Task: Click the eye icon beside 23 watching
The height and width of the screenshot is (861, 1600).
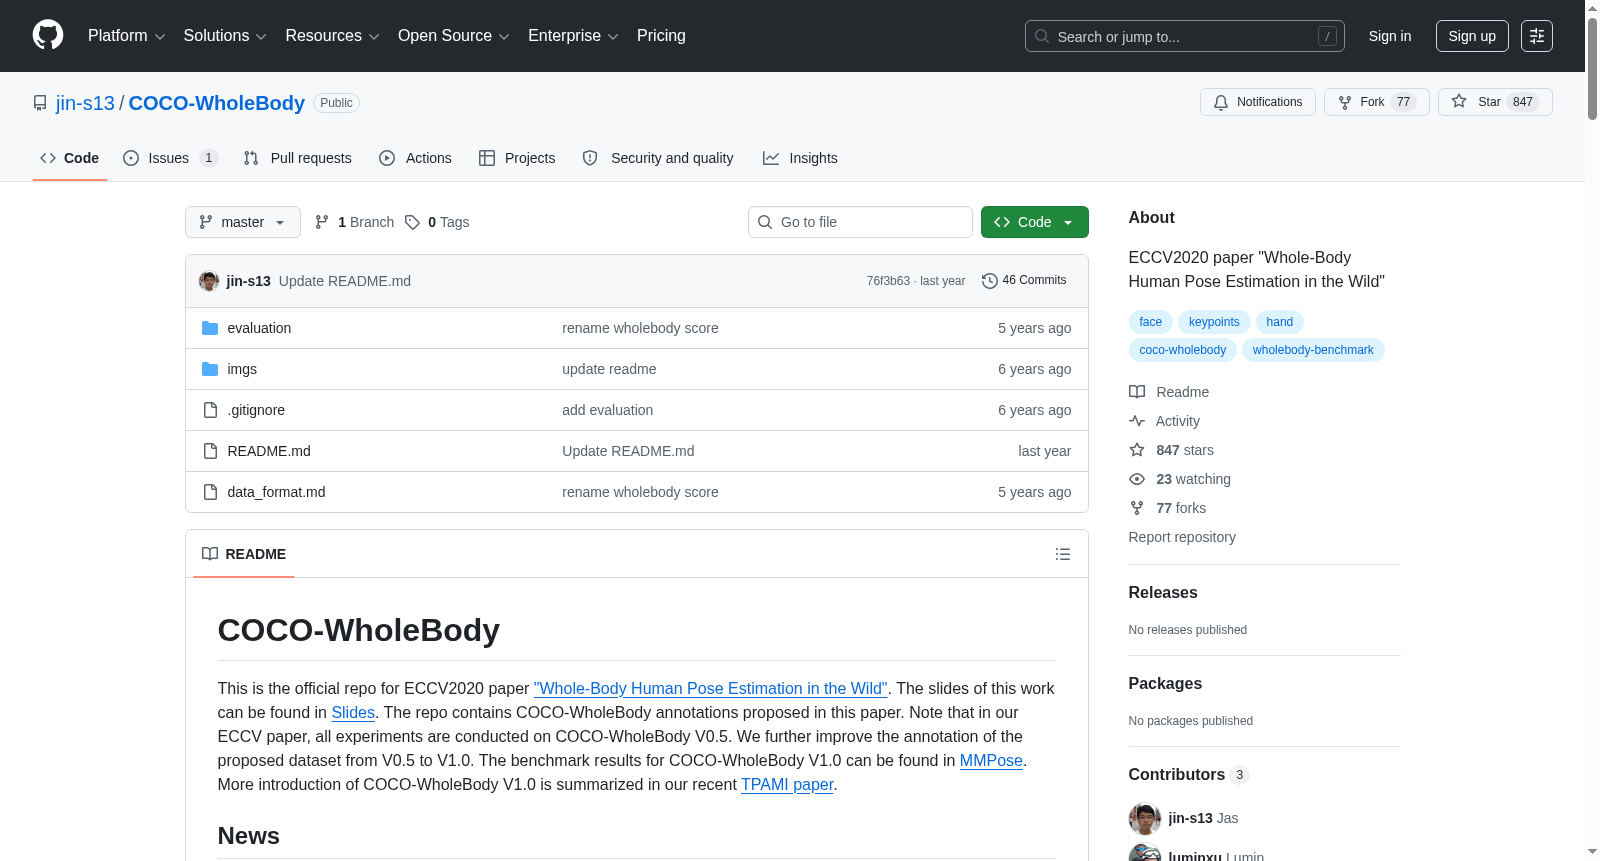Action: pyautogui.click(x=1137, y=479)
